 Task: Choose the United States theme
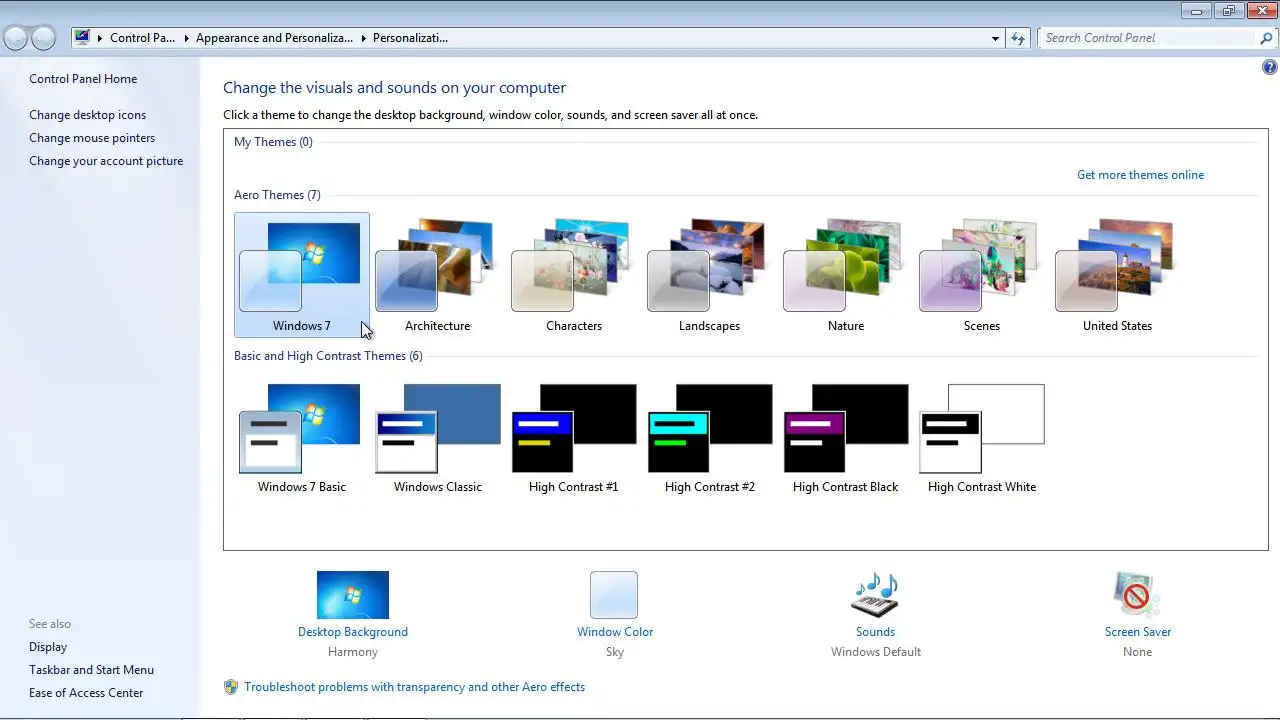(x=1117, y=275)
